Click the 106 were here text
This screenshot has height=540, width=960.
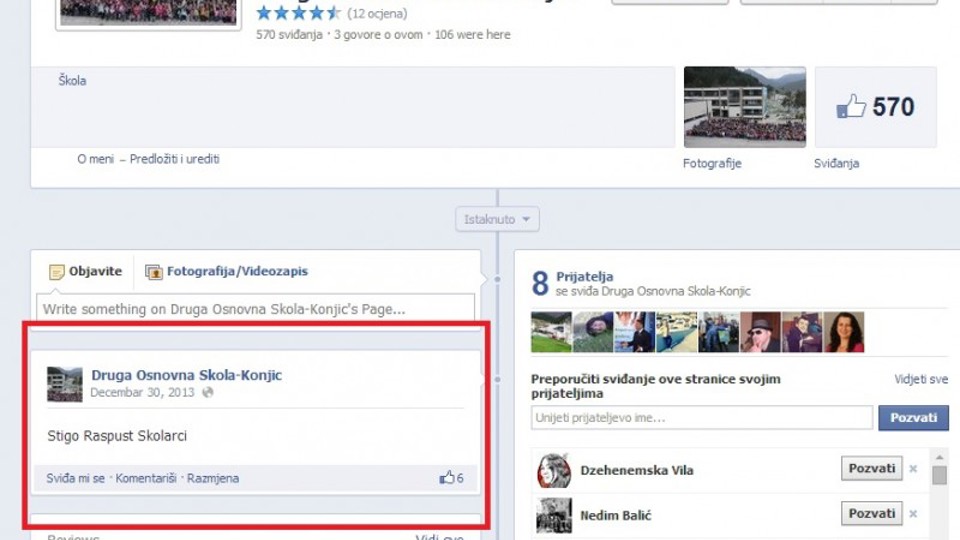click(x=473, y=35)
